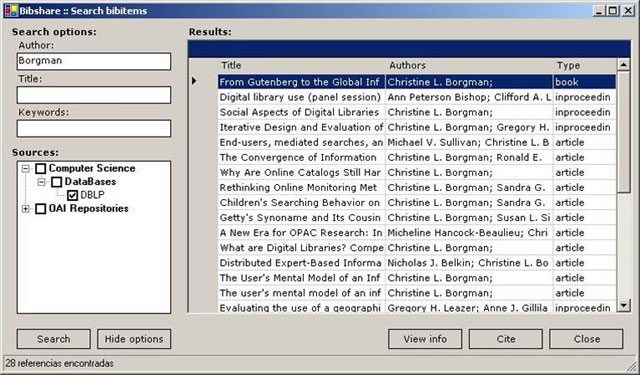The image size is (640, 375).
Task: Collapse the DataBases tree node
Action: [x=41, y=182]
